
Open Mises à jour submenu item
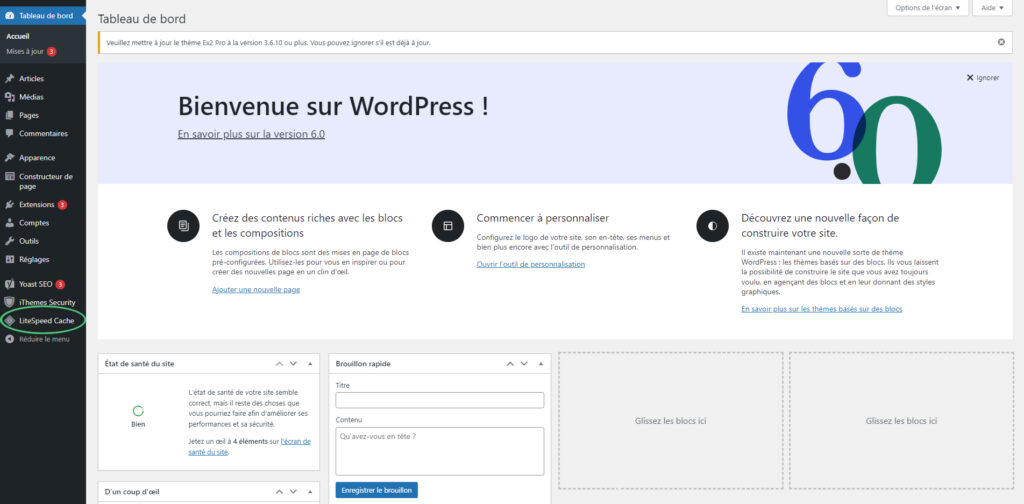(x=25, y=51)
